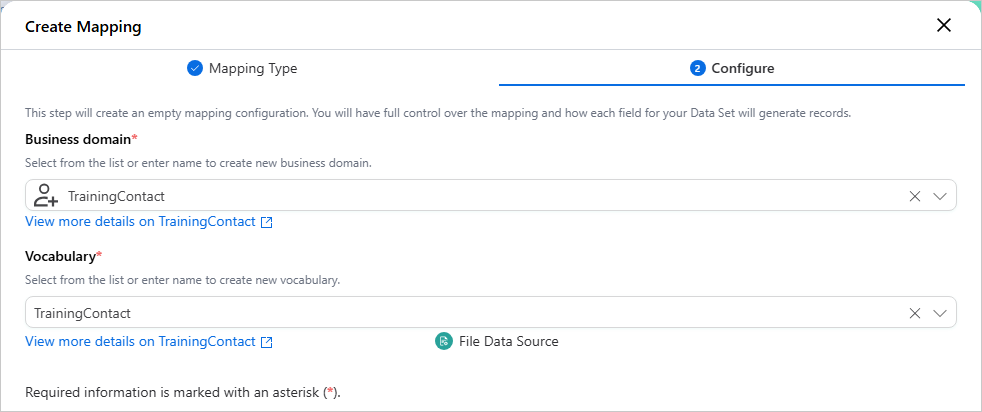Go back to the Mapping Type step

(x=242, y=68)
